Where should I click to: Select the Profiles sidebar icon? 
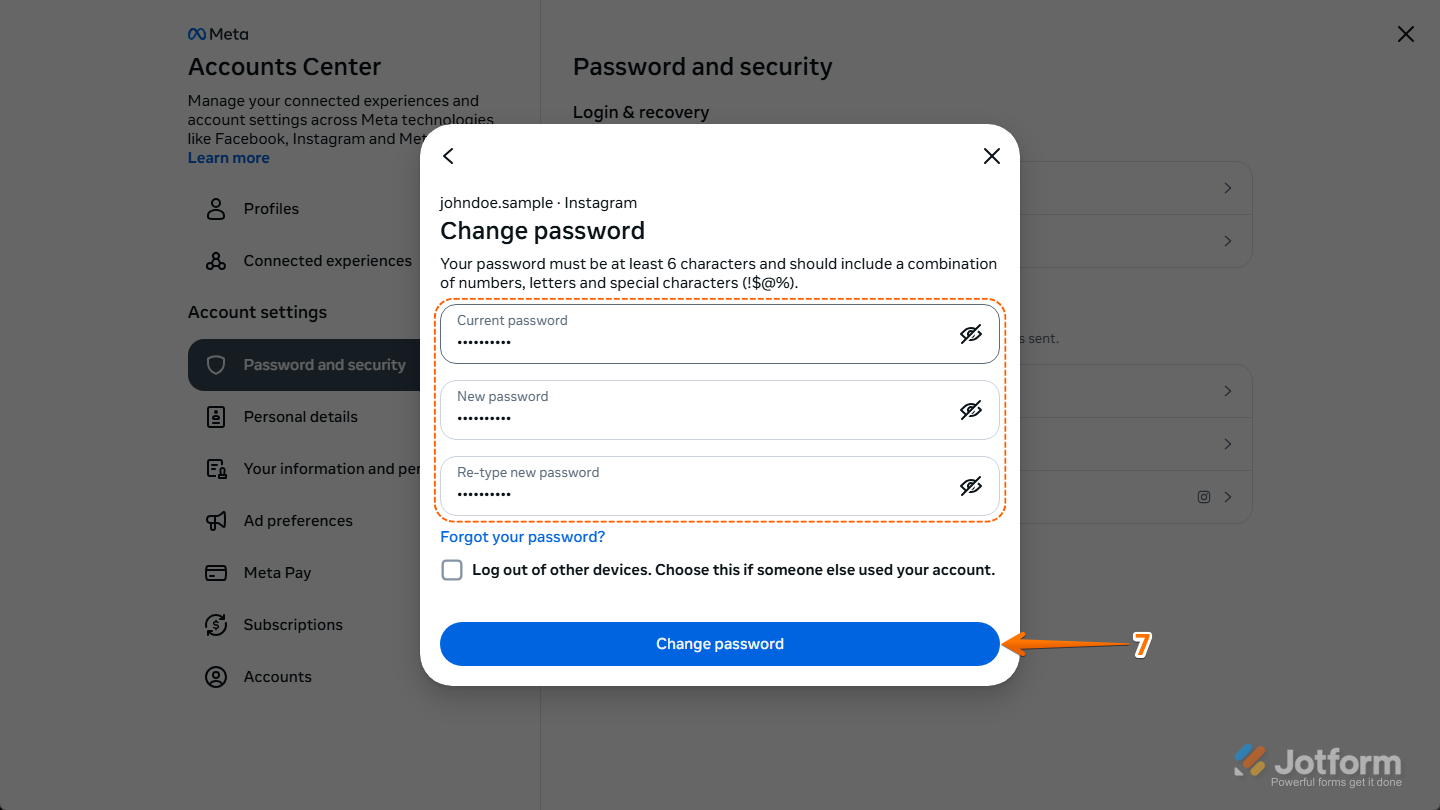click(215, 209)
